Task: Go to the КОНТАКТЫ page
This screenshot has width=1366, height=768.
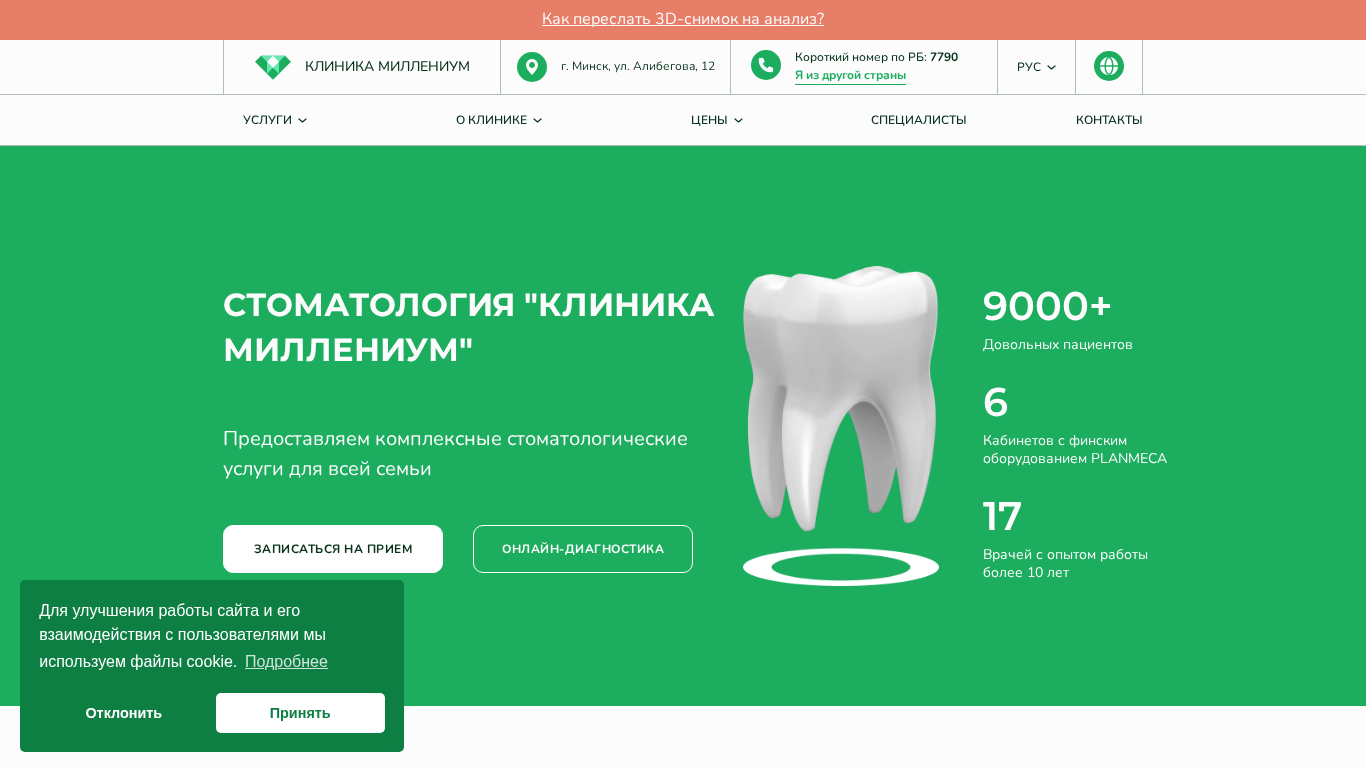Action: [1109, 120]
